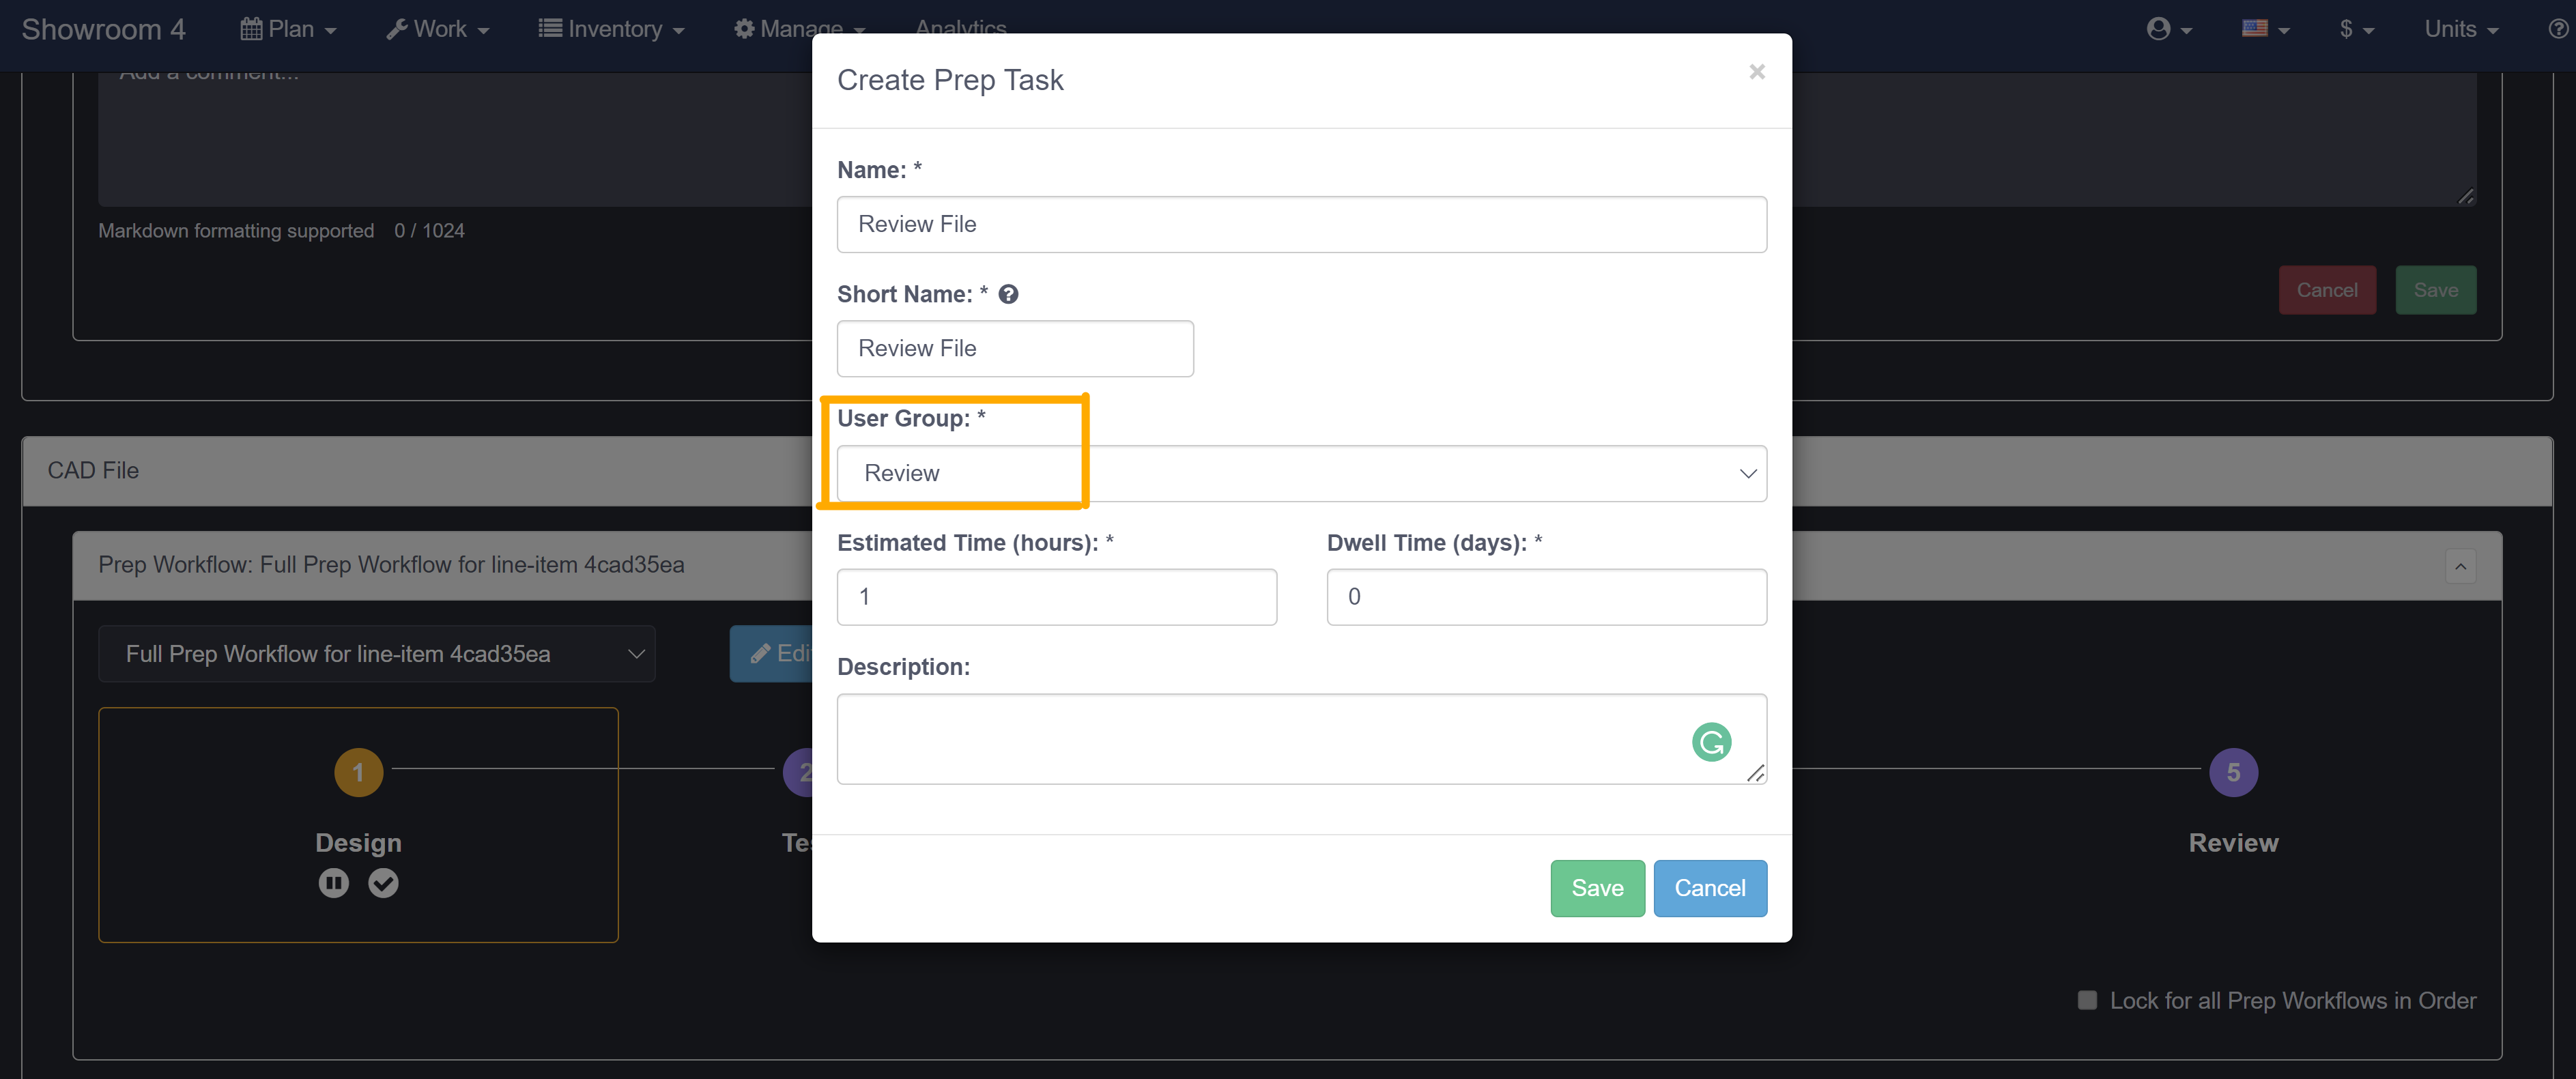Toggle Lock for all Prep Workflows checkbox
Screen dimensions: 2576x1079
pyautogui.click(x=2086, y=1000)
